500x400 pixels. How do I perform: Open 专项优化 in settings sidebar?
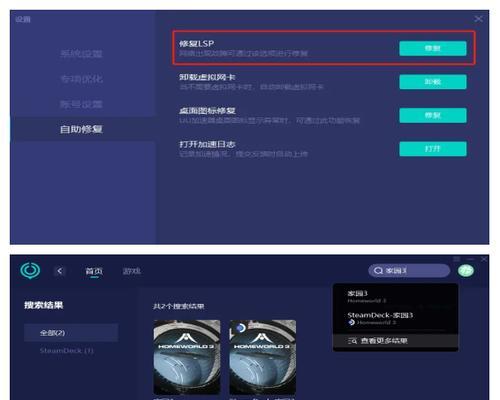(x=81, y=79)
